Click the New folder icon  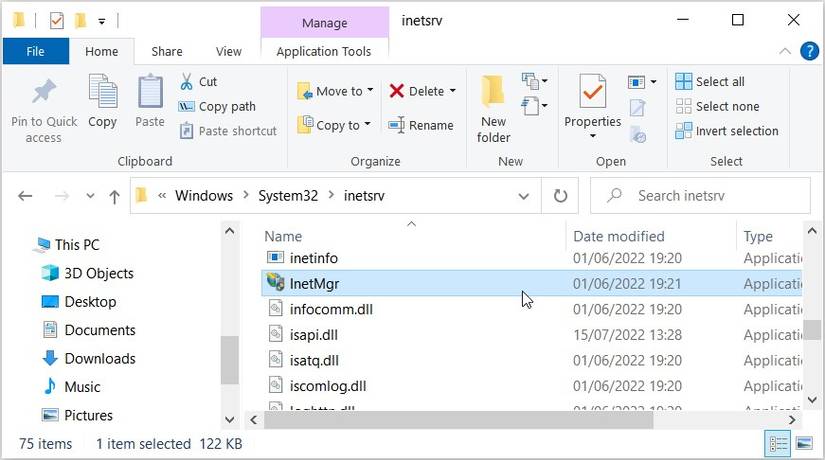[493, 90]
